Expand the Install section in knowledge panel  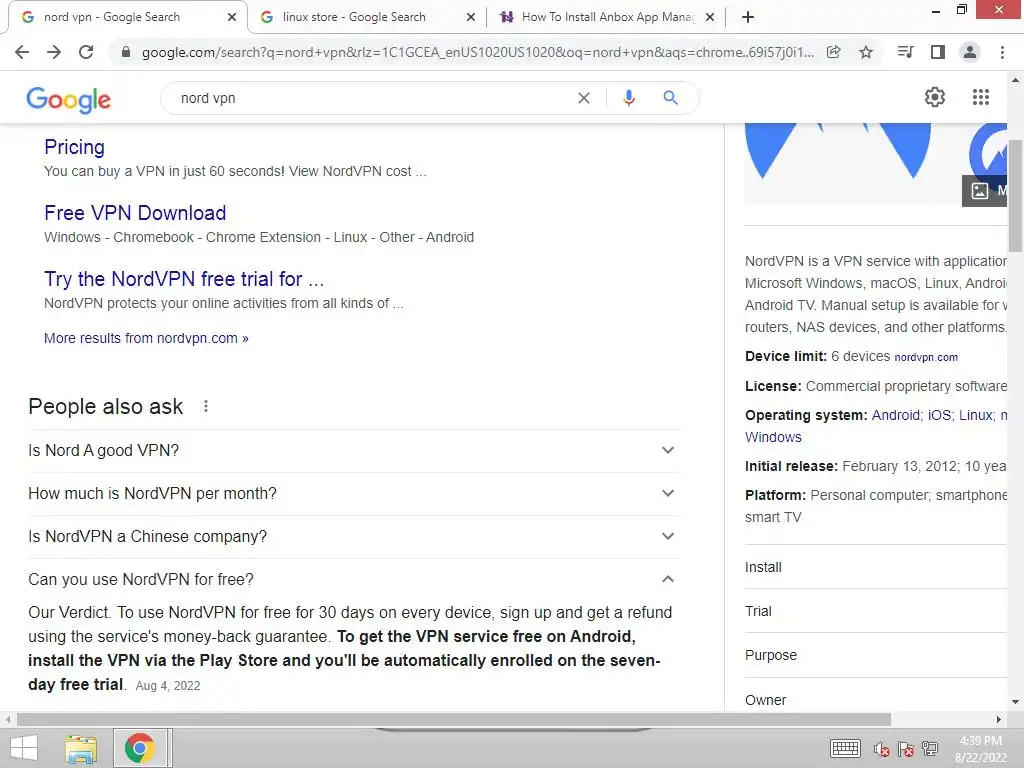click(876, 567)
